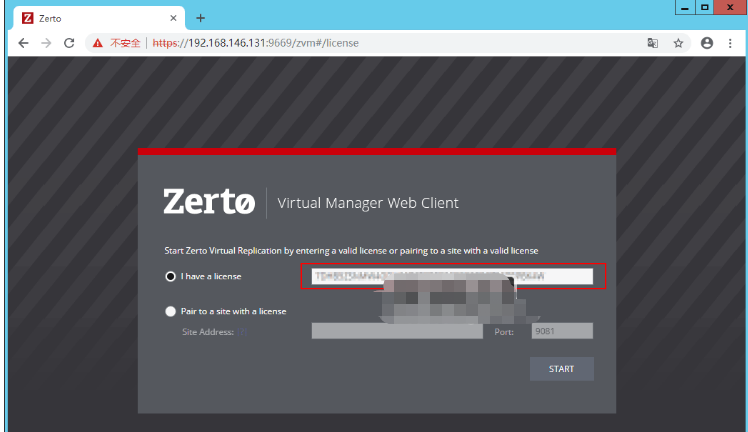Select 'Pair to a site with a license'
Screen dimensions: 748x432
click(170, 311)
